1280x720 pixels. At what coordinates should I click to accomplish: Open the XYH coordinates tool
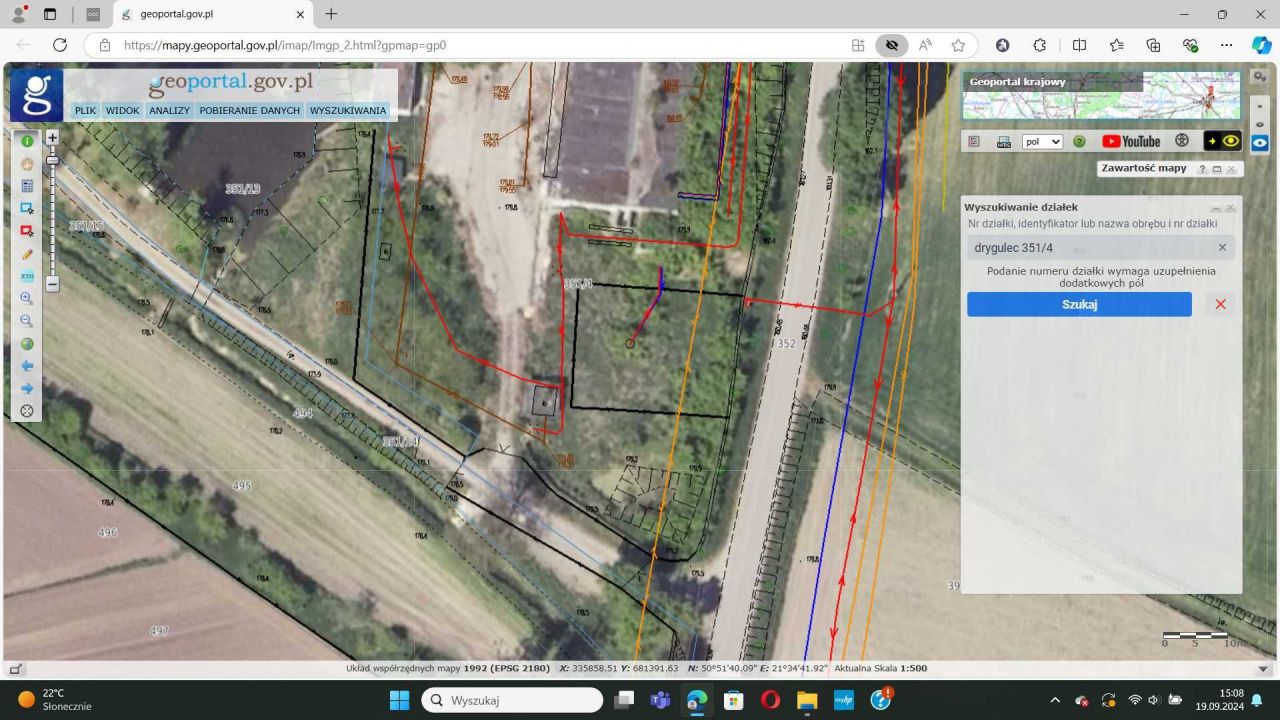click(27, 276)
